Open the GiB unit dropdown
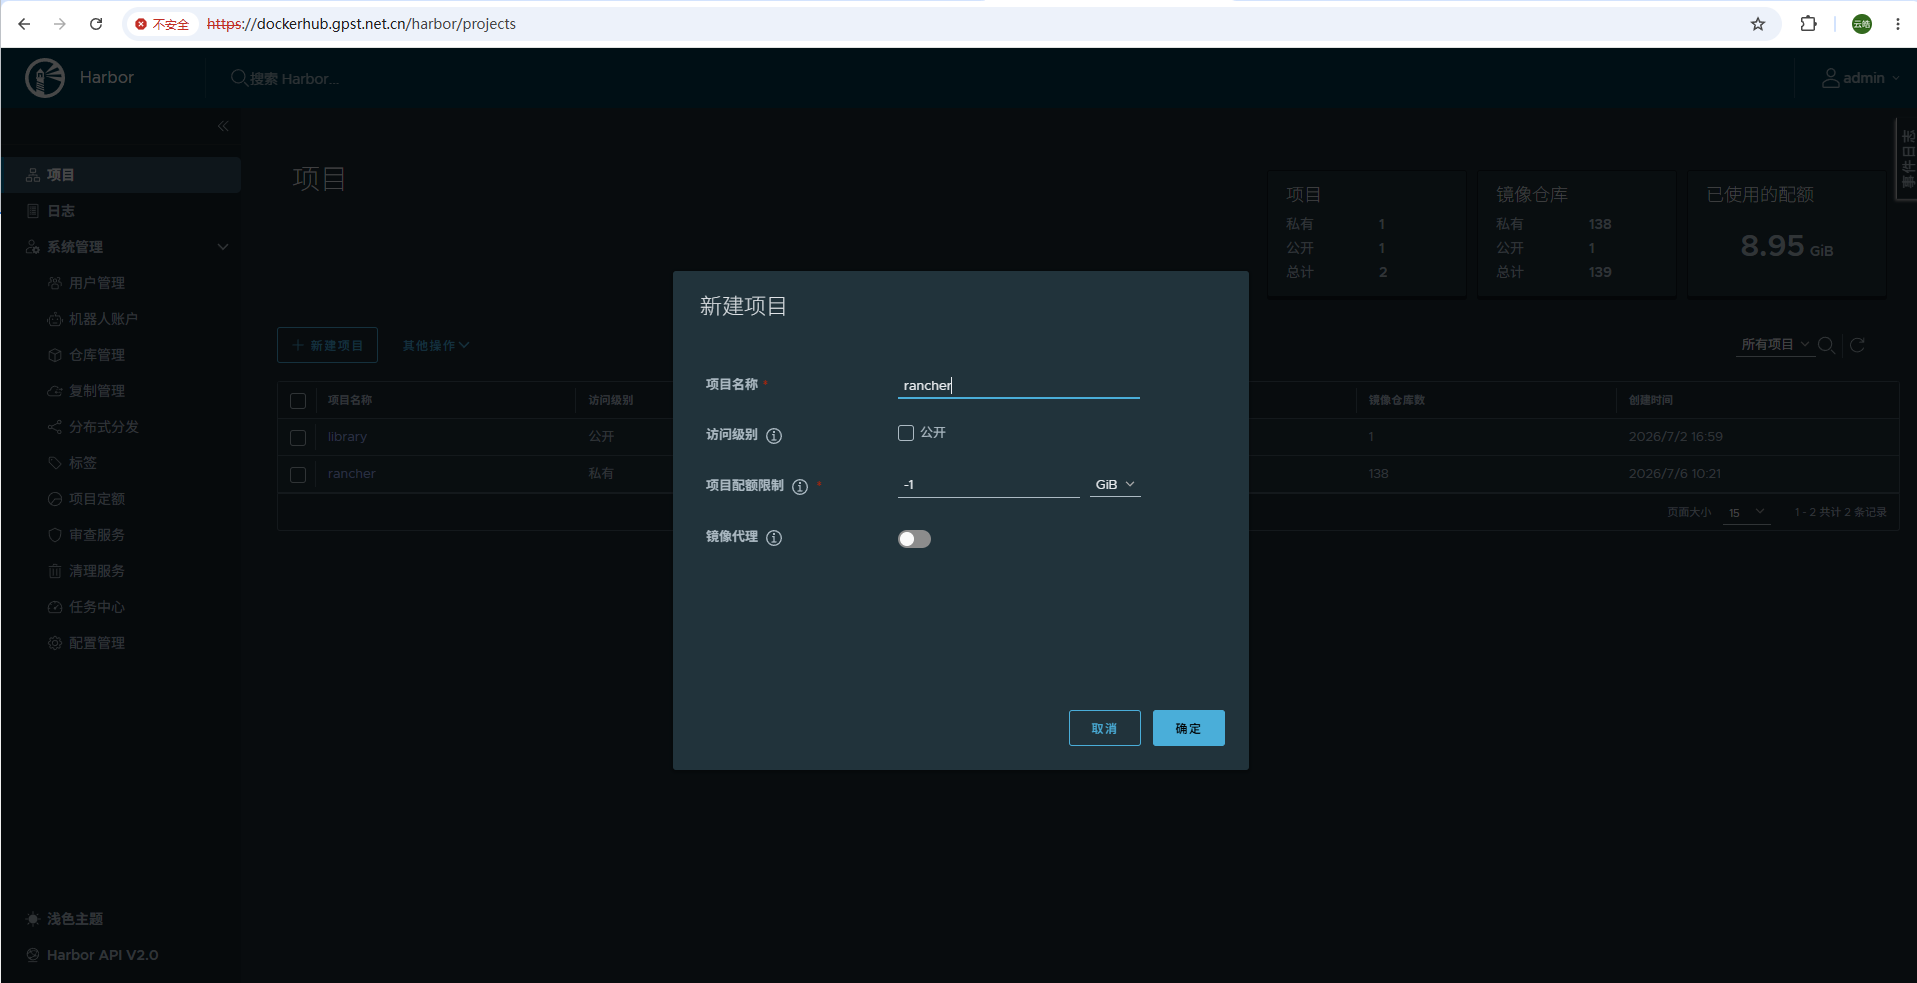1917x983 pixels. point(1115,485)
